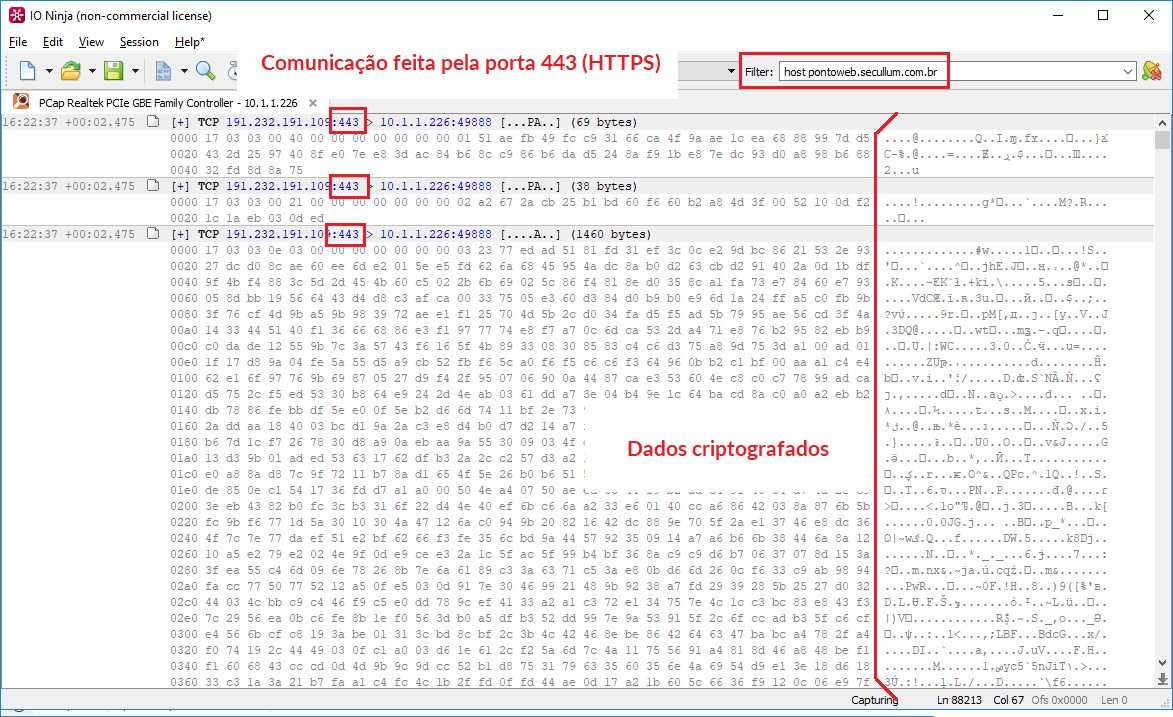Screen dimensions: 1173x717
Task: Click the Open folder toolbar icon
Action: 70,71
